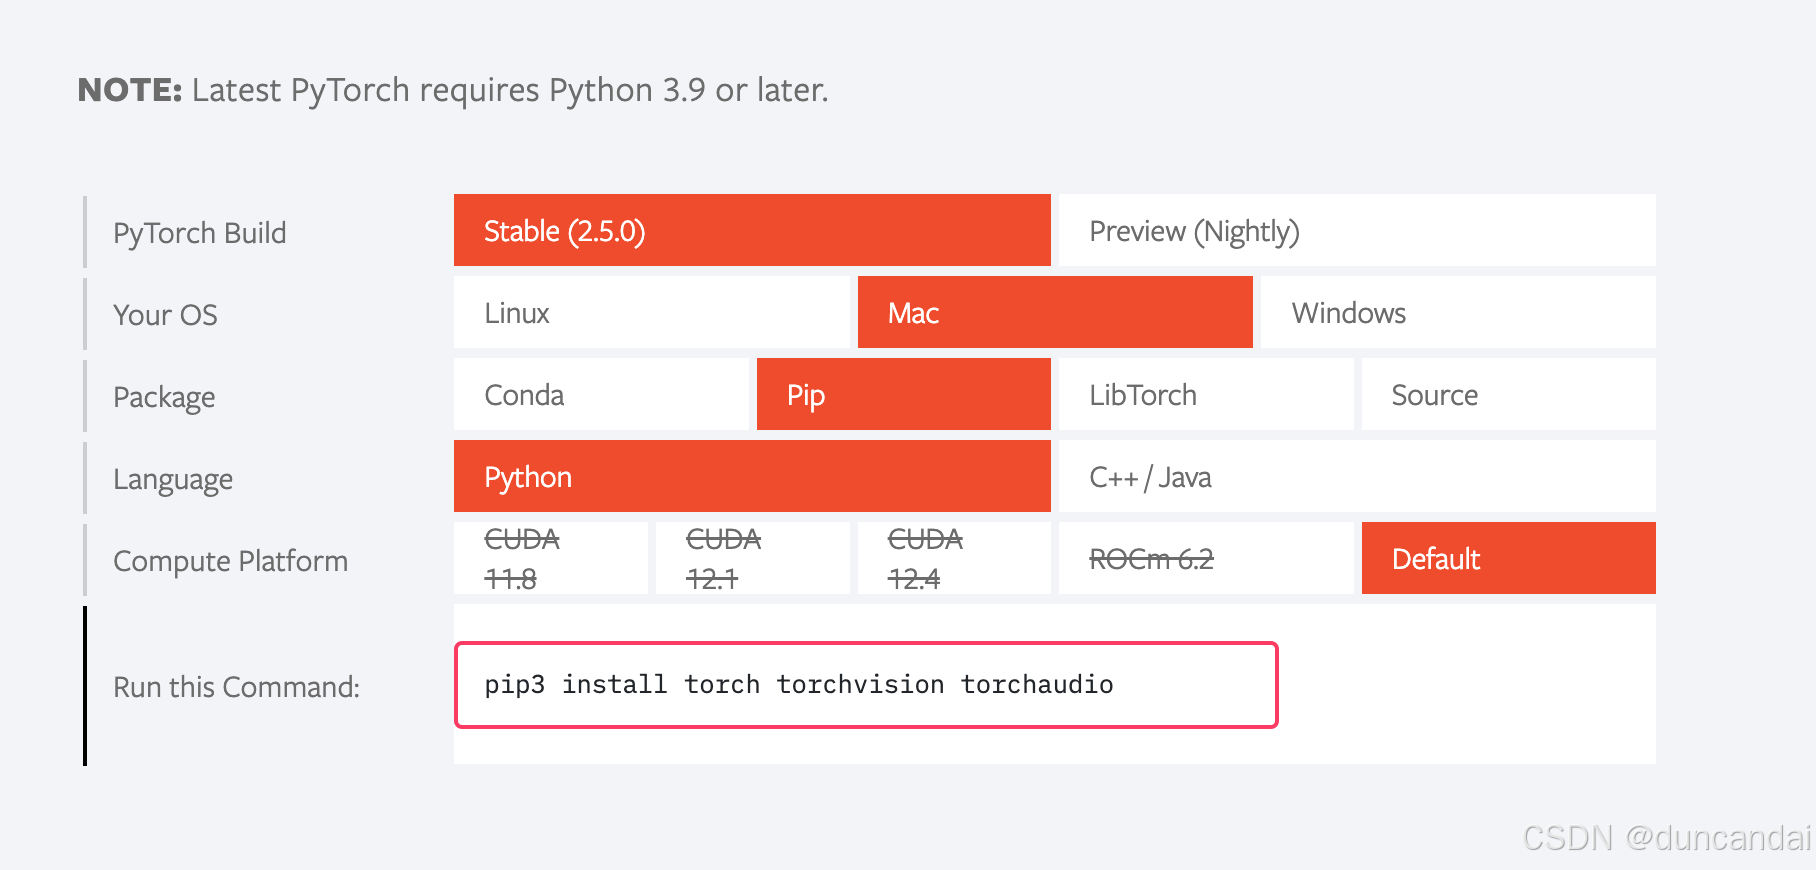Select the Default compute platform
This screenshot has height=870, width=1816.
click(1509, 558)
